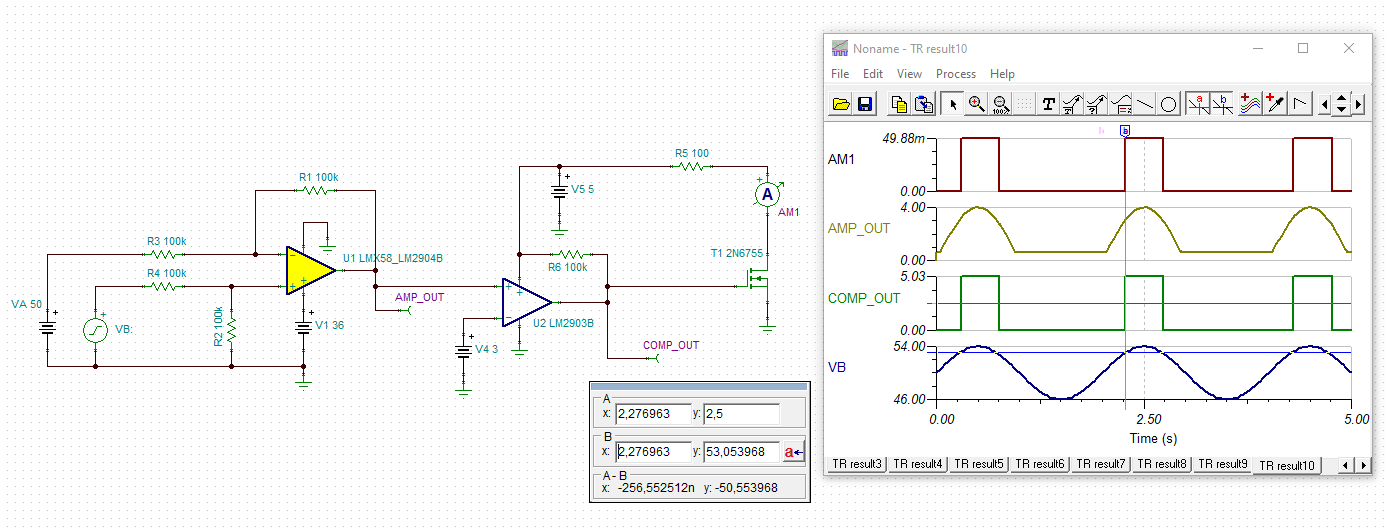Click the ammeter AM1 symbol in schematic
Viewport: 1387px width, 530px height.
click(x=767, y=194)
